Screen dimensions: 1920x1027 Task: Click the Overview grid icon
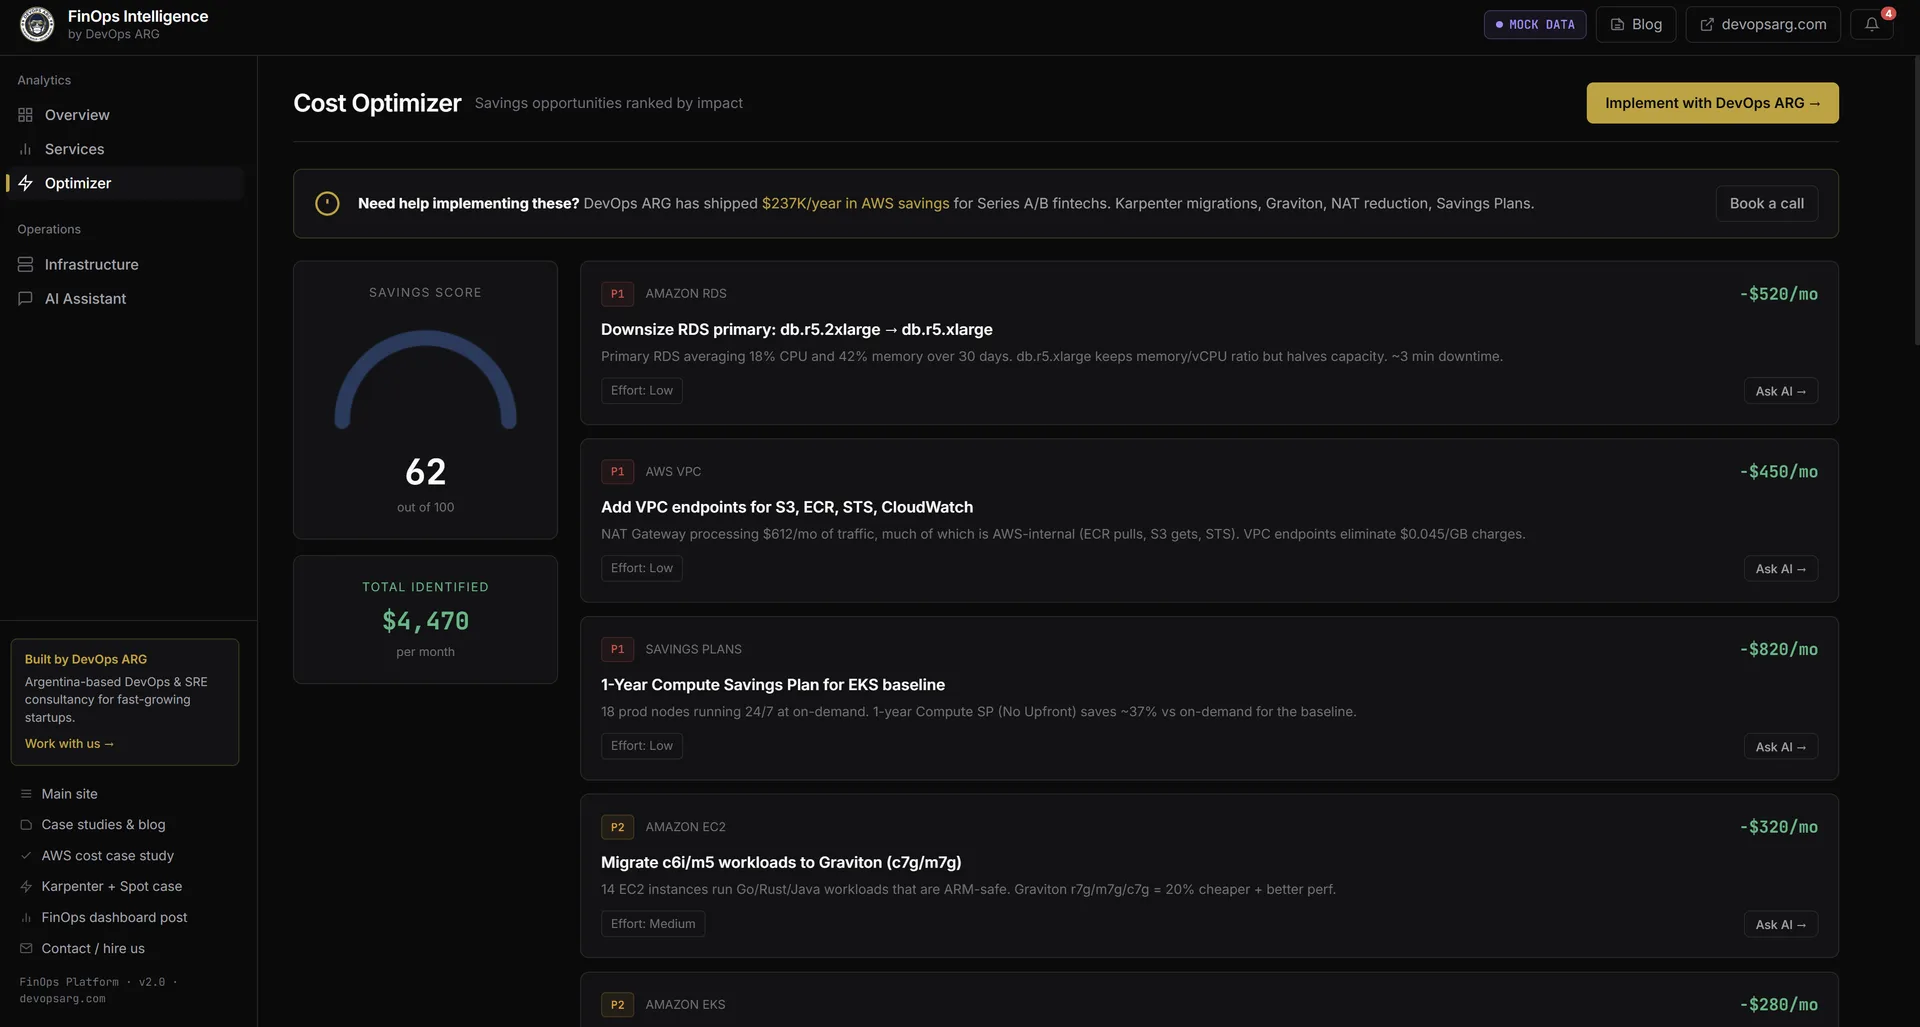pos(25,115)
